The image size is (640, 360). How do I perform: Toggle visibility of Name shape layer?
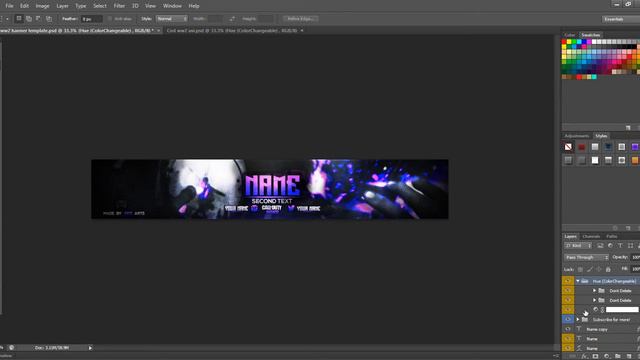click(x=568, y=348)
